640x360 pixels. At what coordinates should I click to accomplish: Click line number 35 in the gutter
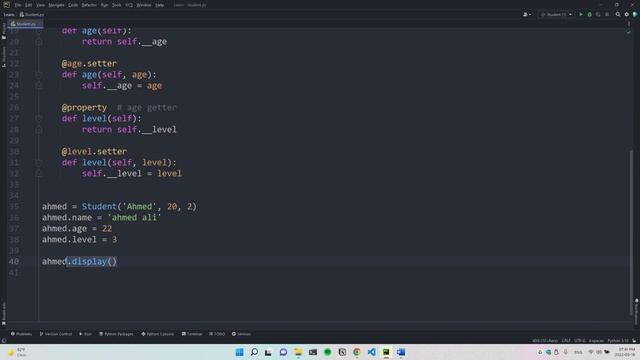point(14,207)
